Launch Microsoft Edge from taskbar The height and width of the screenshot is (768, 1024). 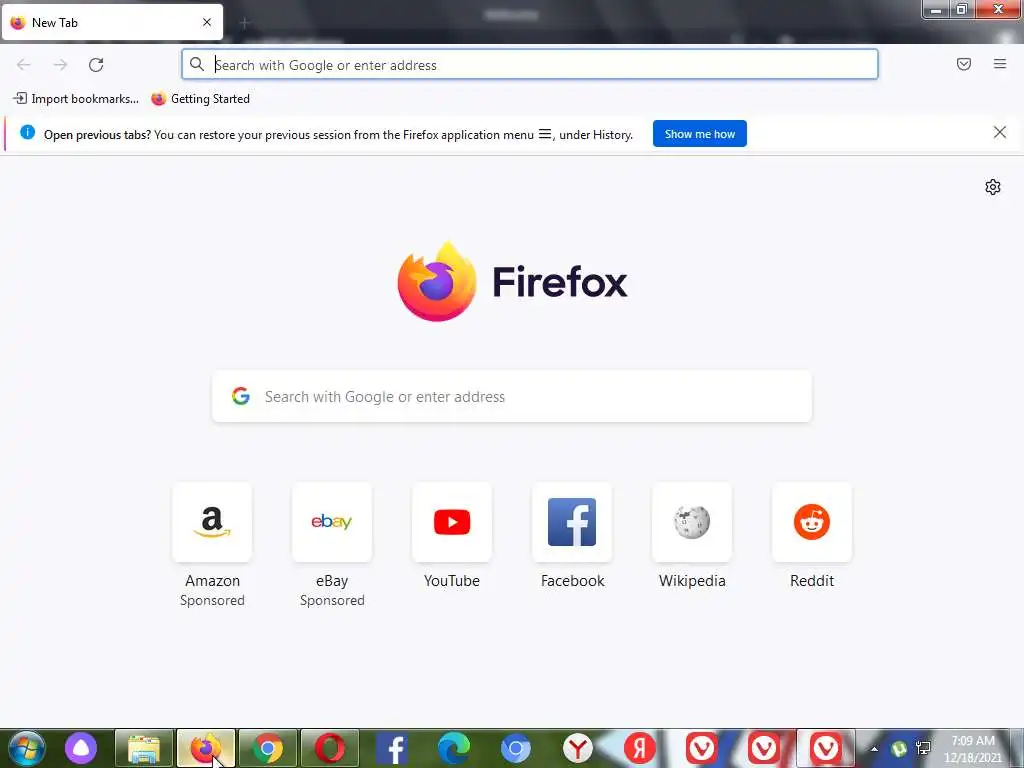(453, 748)
